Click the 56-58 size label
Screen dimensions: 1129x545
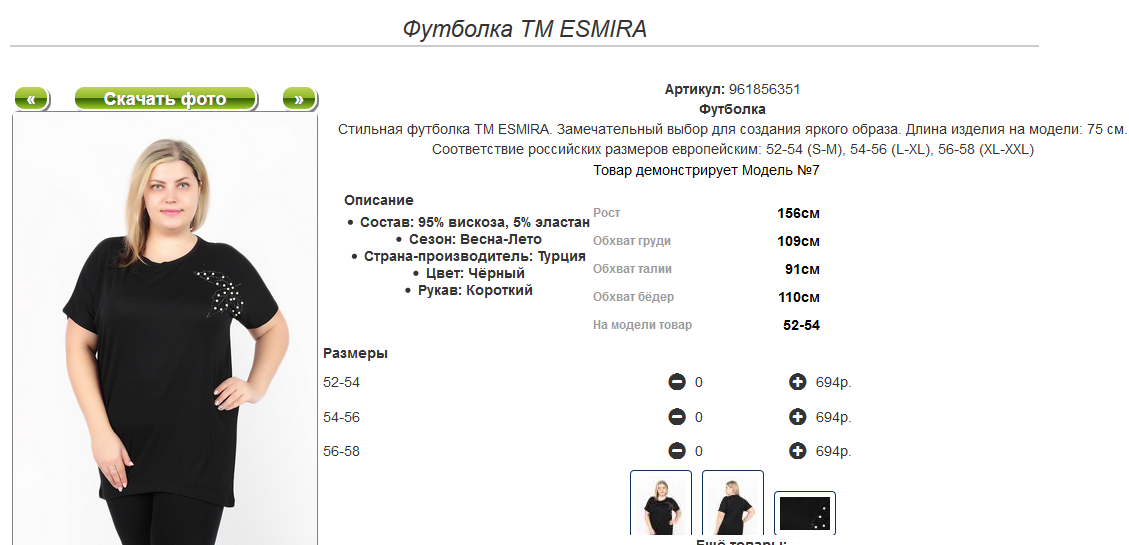[342, 451]
